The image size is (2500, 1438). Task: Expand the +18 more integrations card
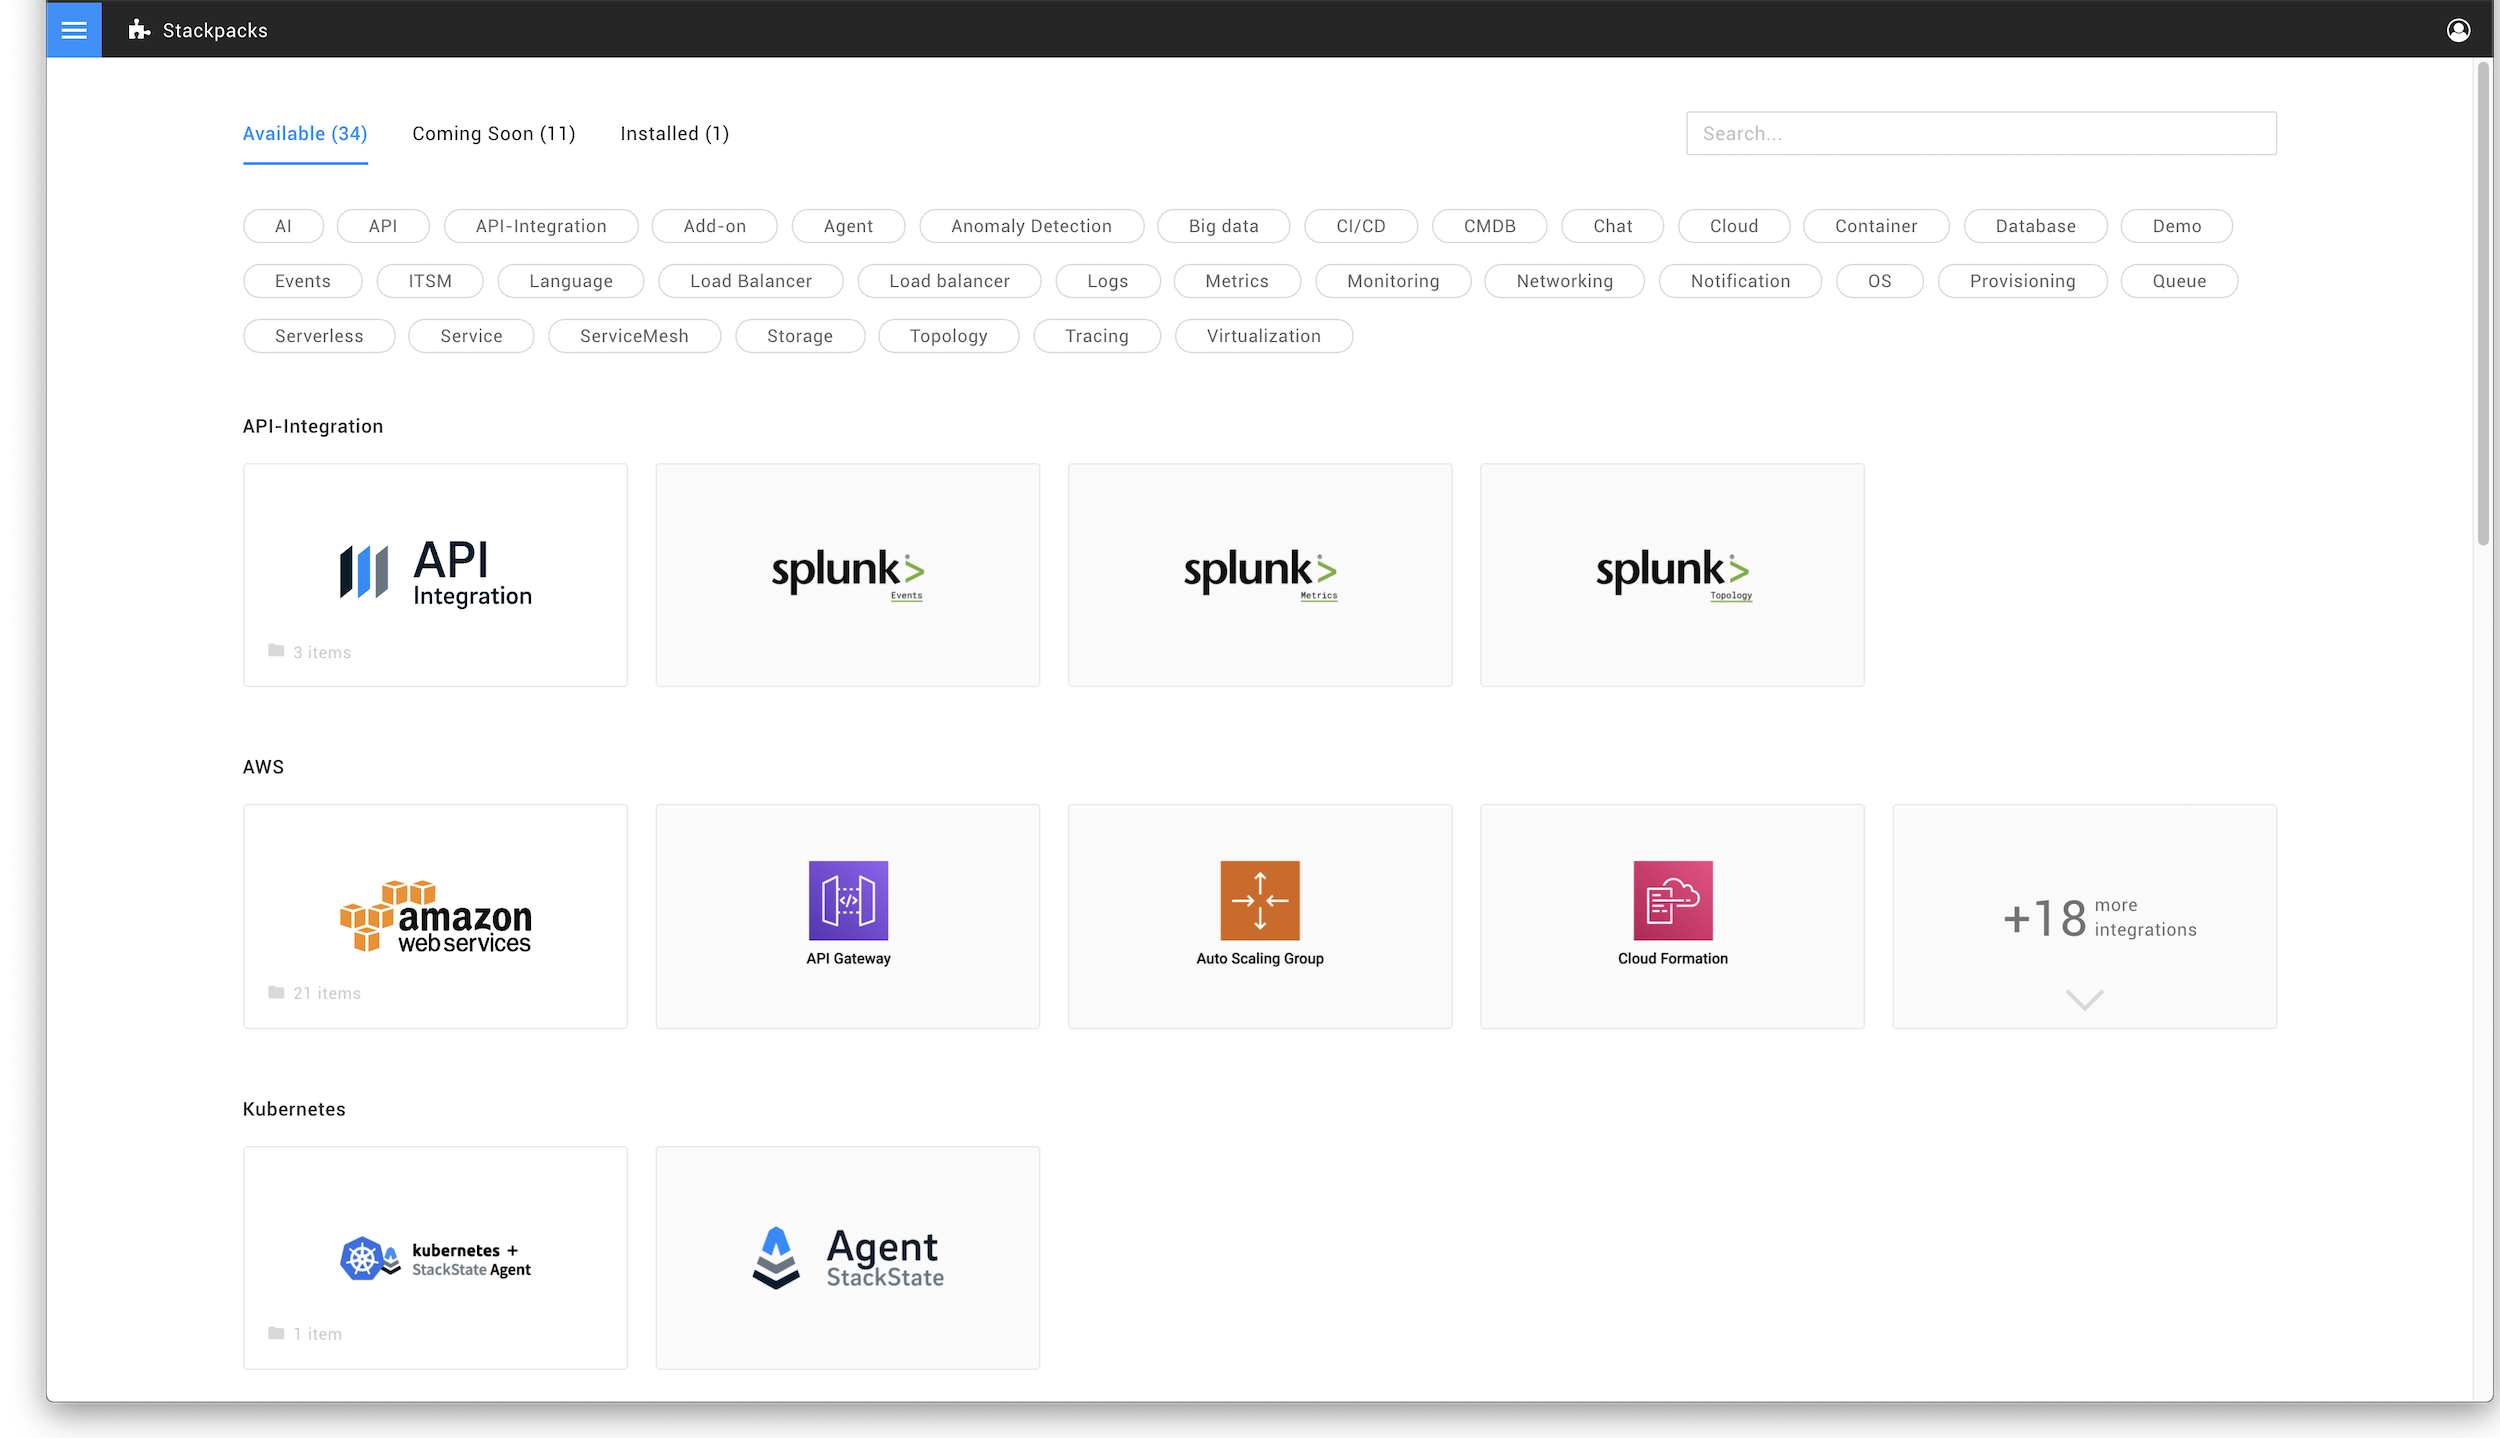(2084, 916)
